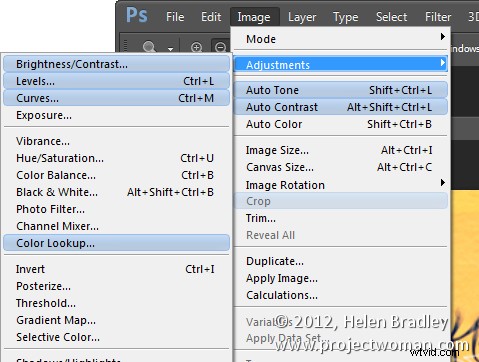Choose the Crop menu item
Viewport: 479px width, 362px height.
pos(340,201)
